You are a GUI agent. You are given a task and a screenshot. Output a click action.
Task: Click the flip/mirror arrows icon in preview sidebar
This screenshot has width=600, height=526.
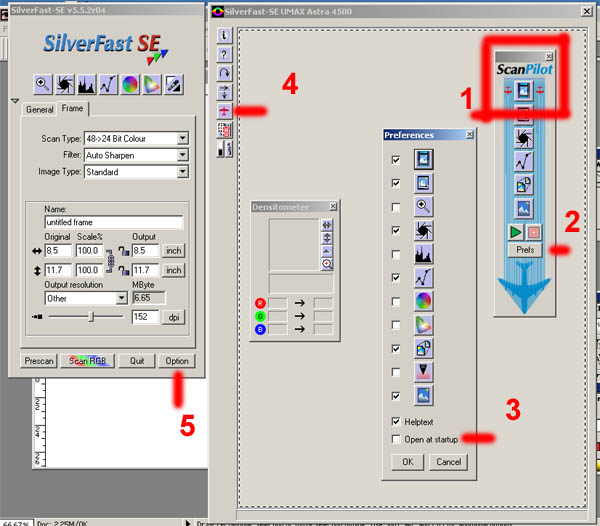tap(224, 92)
